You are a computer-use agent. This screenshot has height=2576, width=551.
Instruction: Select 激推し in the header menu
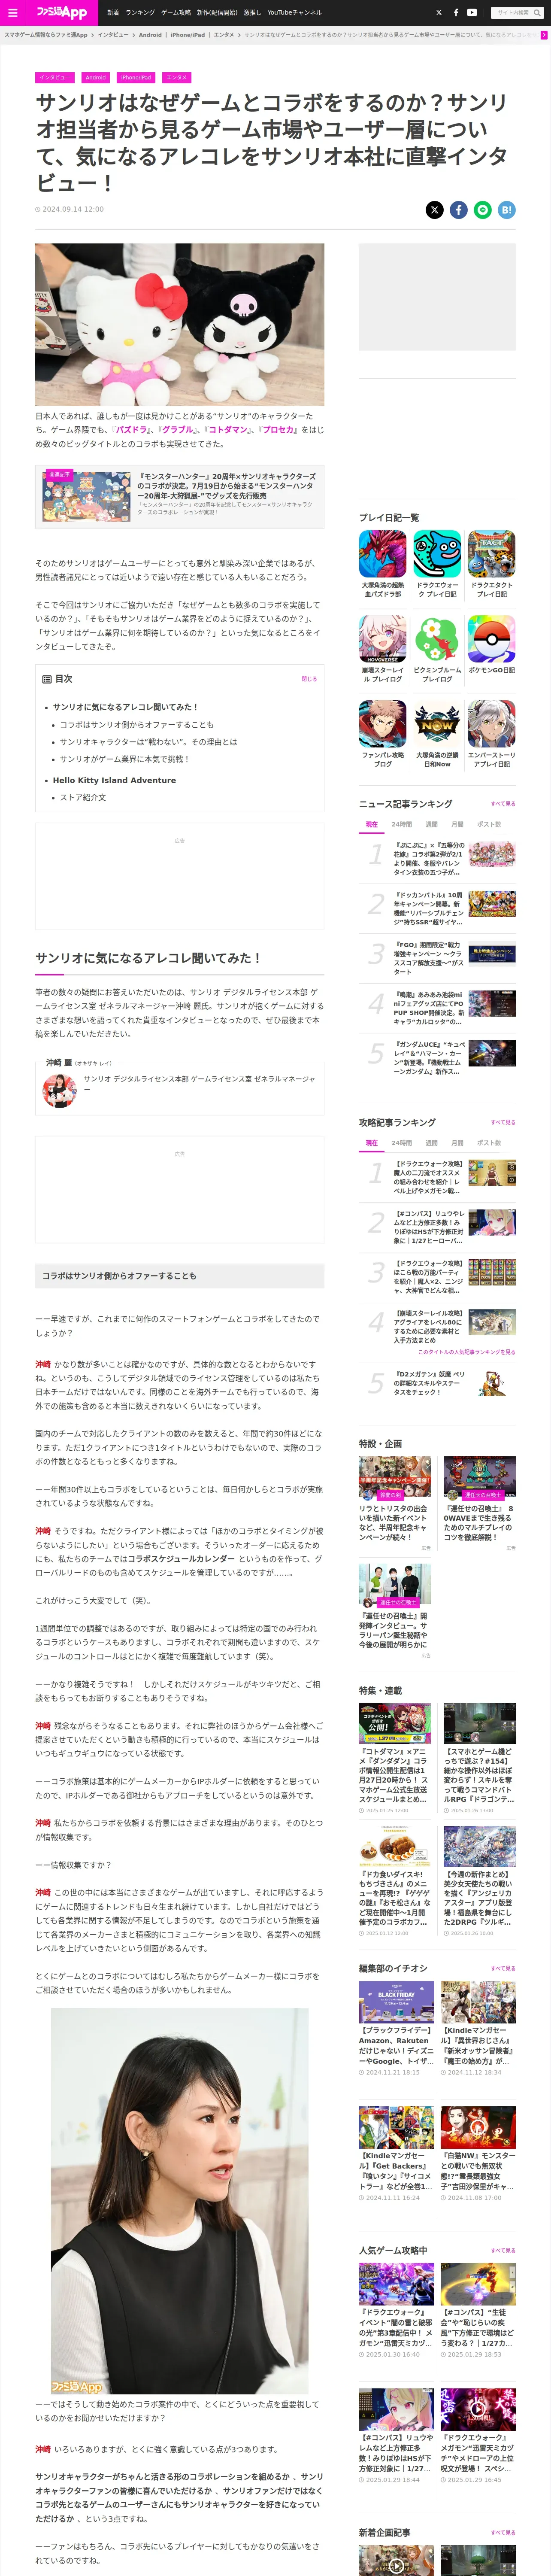252,13
